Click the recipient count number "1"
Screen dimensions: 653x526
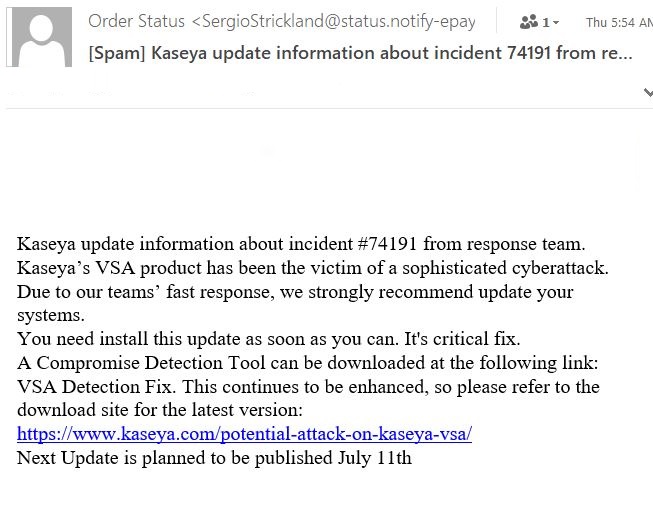pyautogui.click(x=546, y=22)
